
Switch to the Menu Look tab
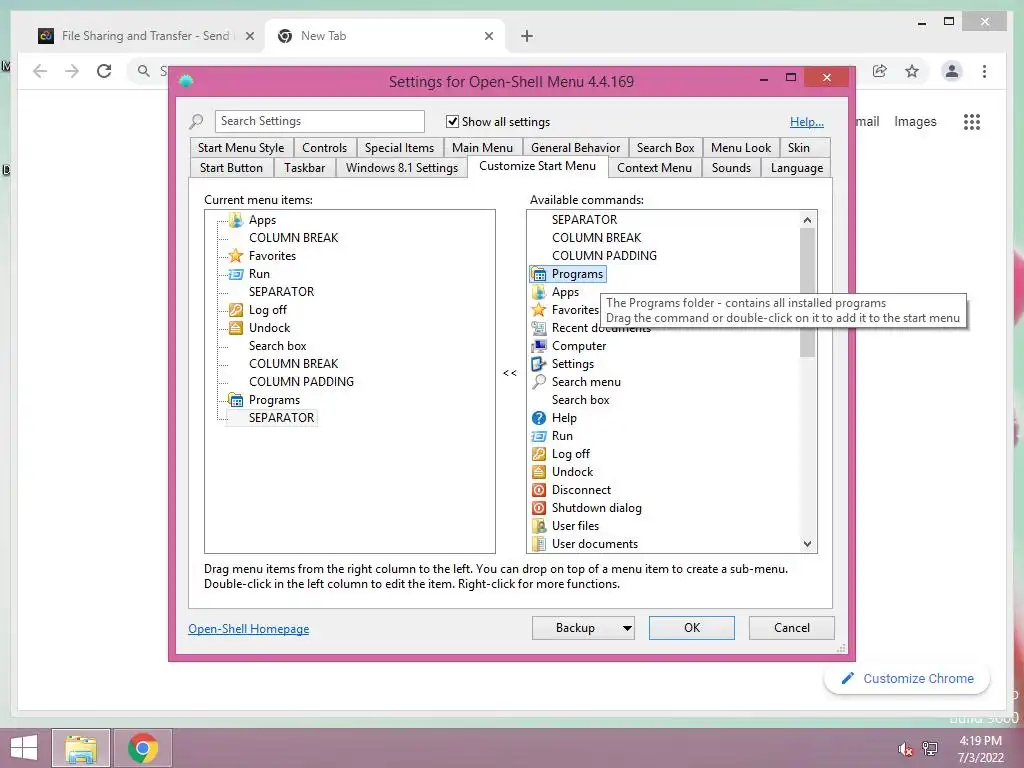[x=741, y=148]
